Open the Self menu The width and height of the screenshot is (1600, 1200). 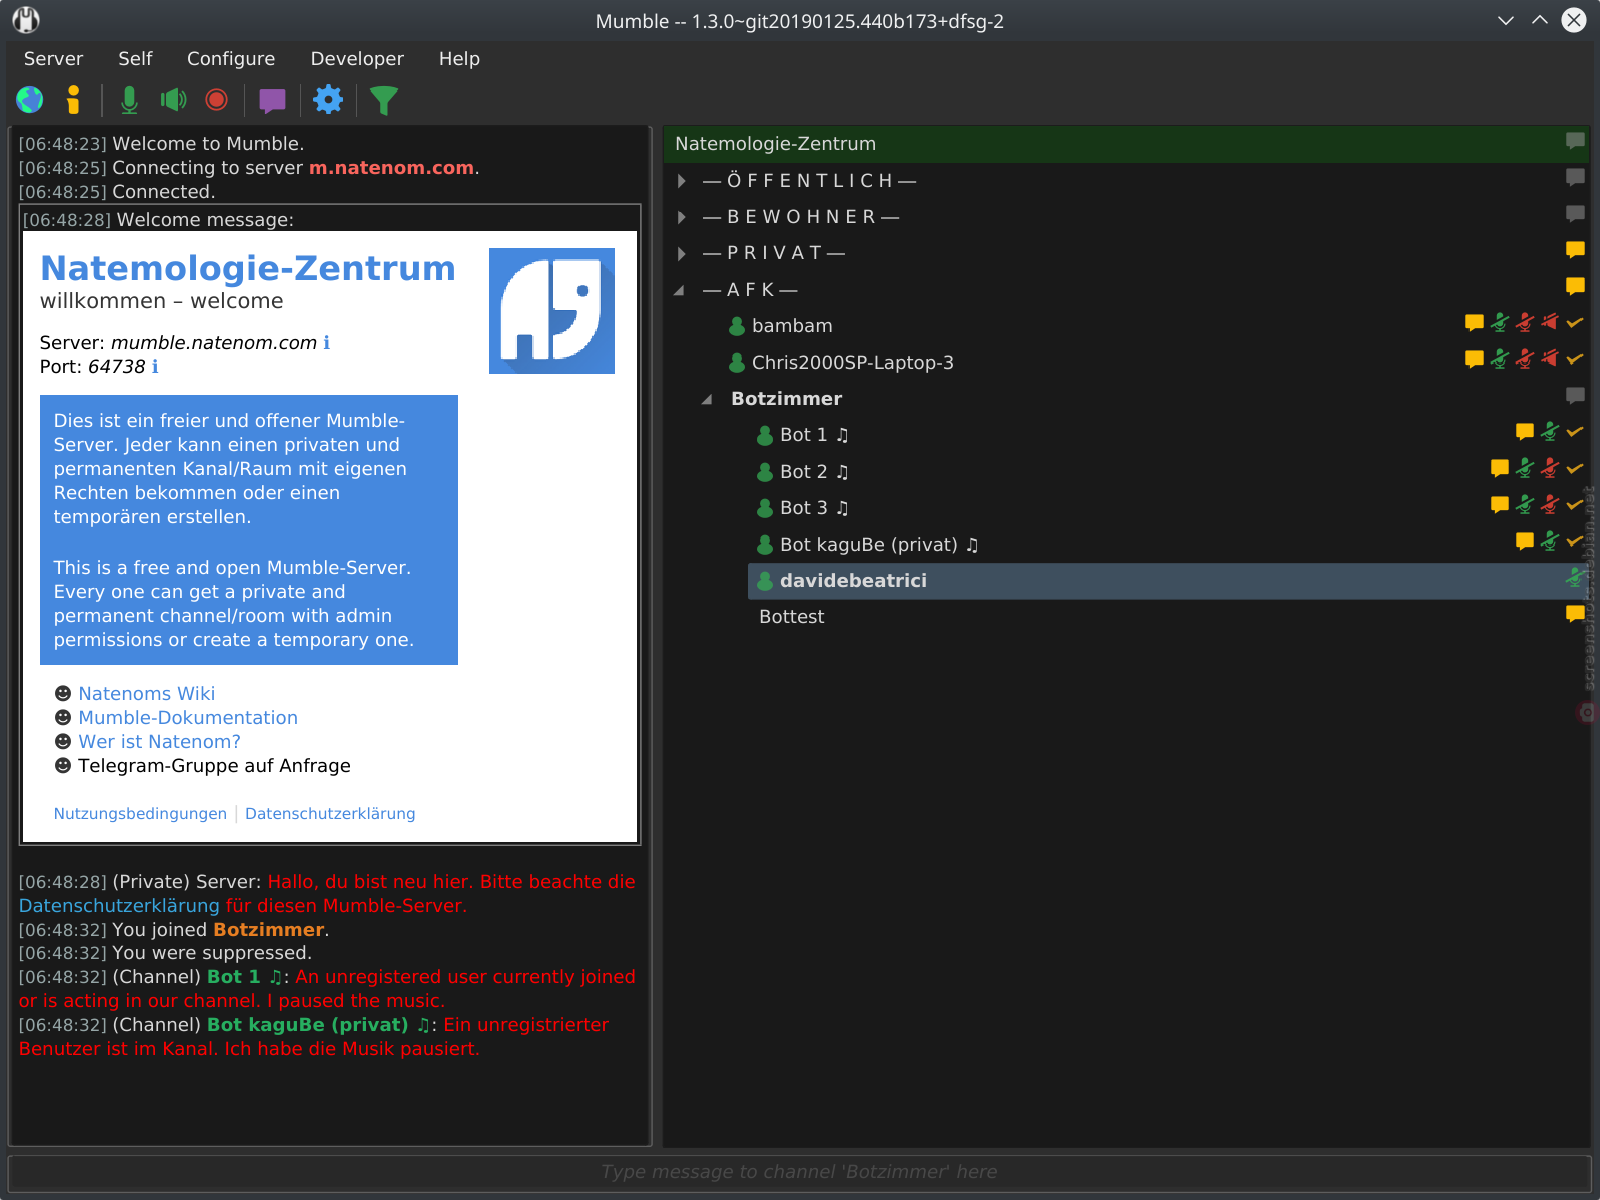coord(135,59)
